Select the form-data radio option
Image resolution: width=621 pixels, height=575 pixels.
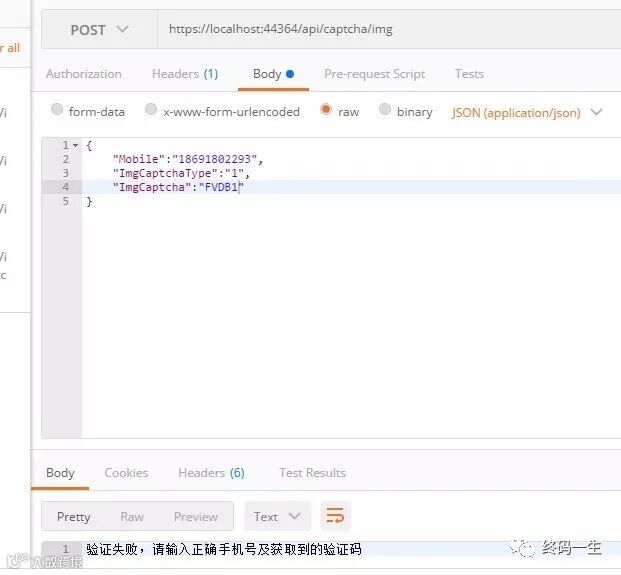tap(57, 109)
